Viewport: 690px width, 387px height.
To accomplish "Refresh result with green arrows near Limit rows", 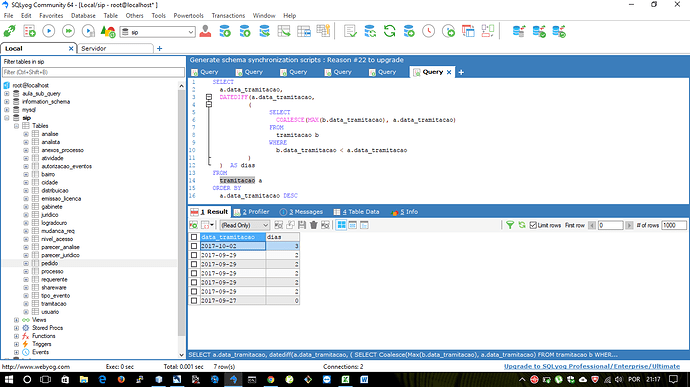I will 522,225.
